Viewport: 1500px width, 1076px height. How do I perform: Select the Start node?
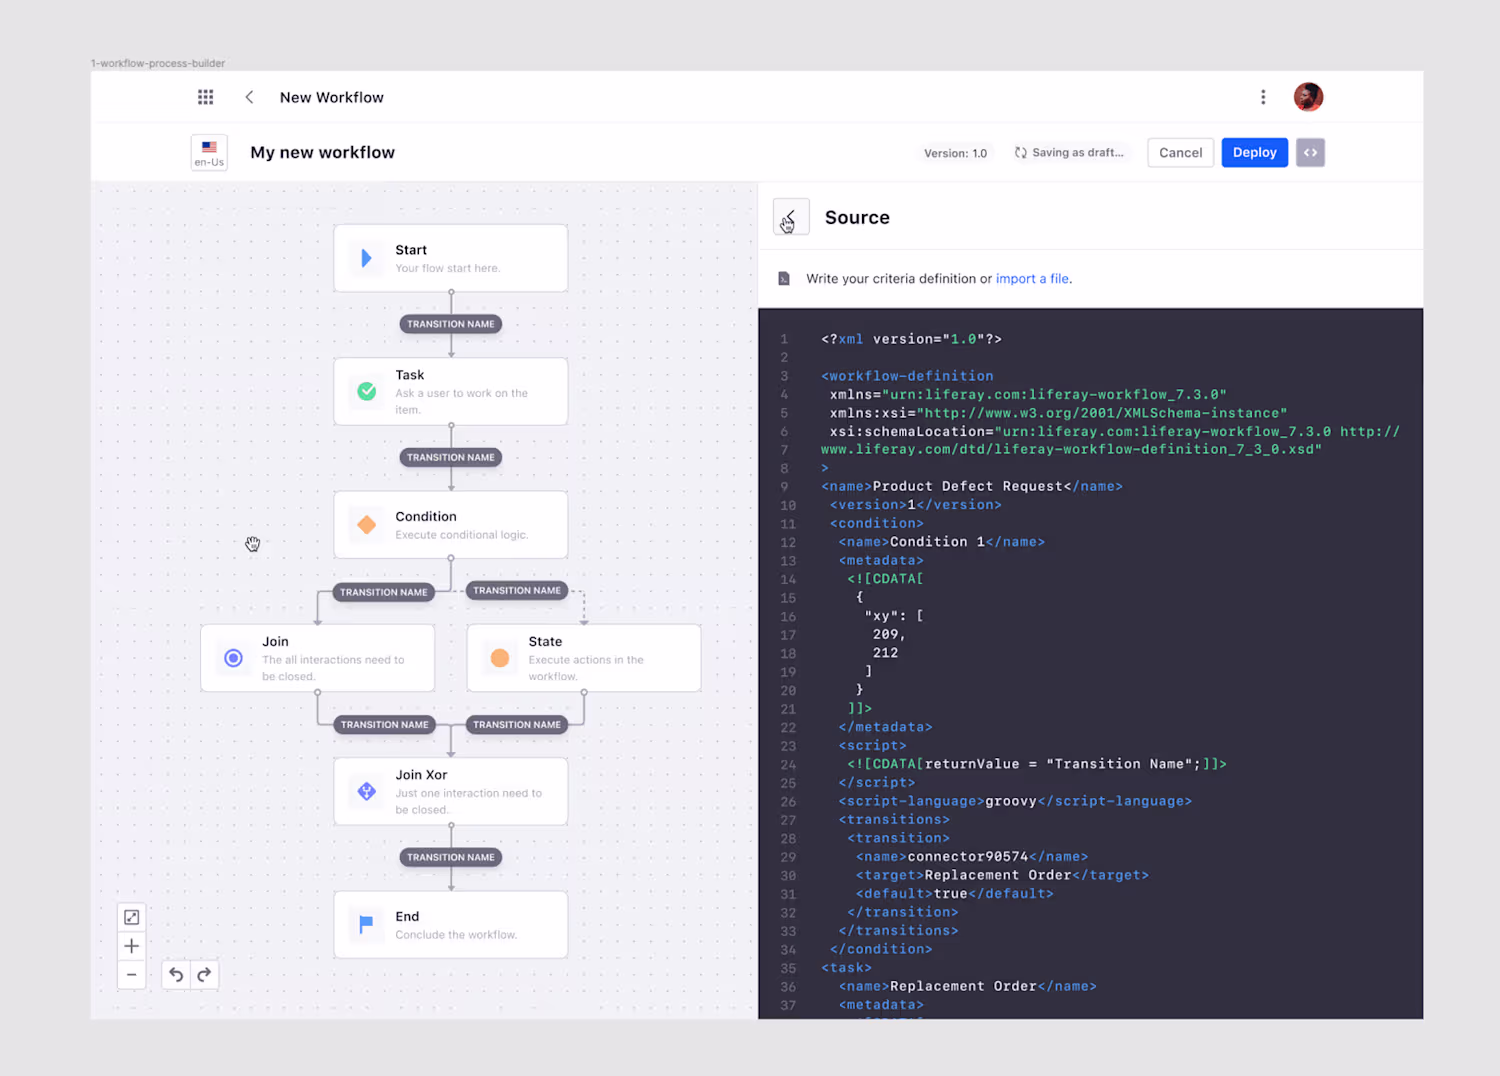[x=451, y=258]
